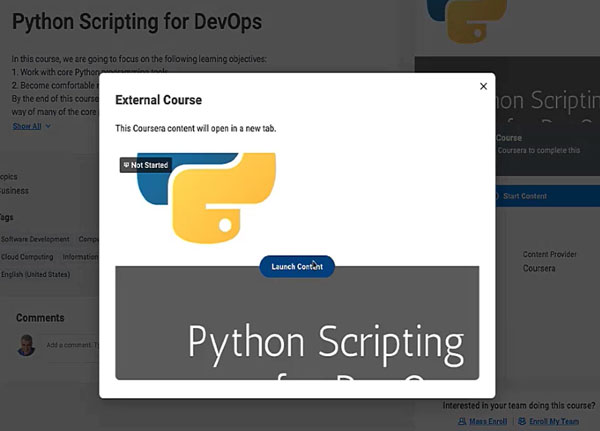Select the Software Development tag
The image size is (600, 431).
(x=35, y=239)
